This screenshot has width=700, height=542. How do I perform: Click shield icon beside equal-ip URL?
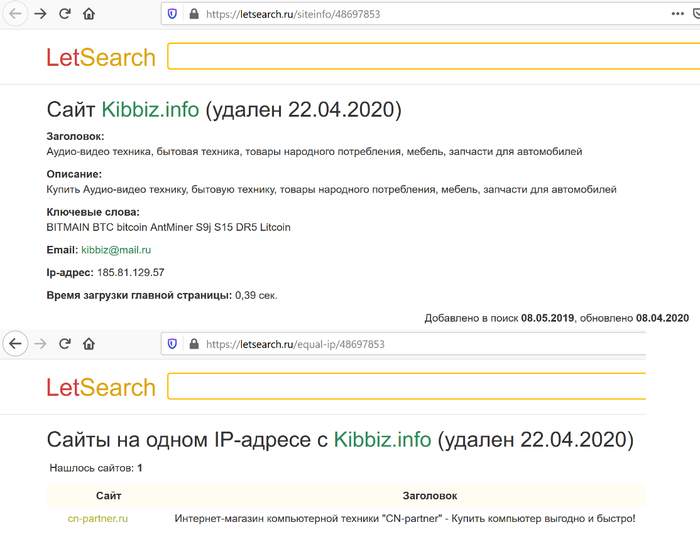click(x=172, y=344)
